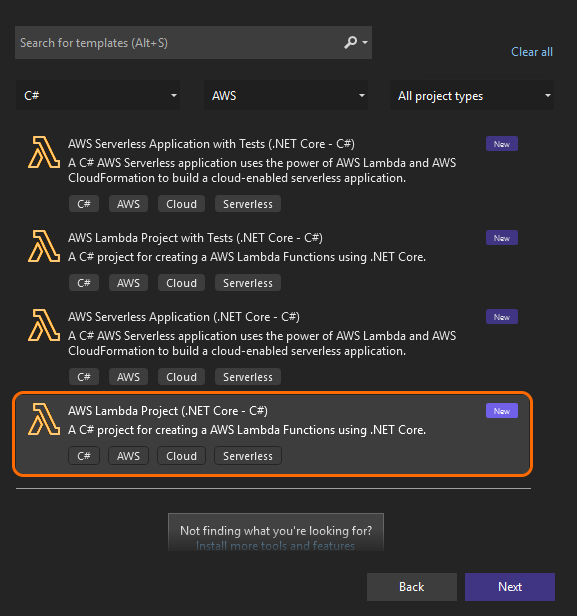577x616 pixels.
Task: Open Install more tools and features link
Action: tap(275, 545)
